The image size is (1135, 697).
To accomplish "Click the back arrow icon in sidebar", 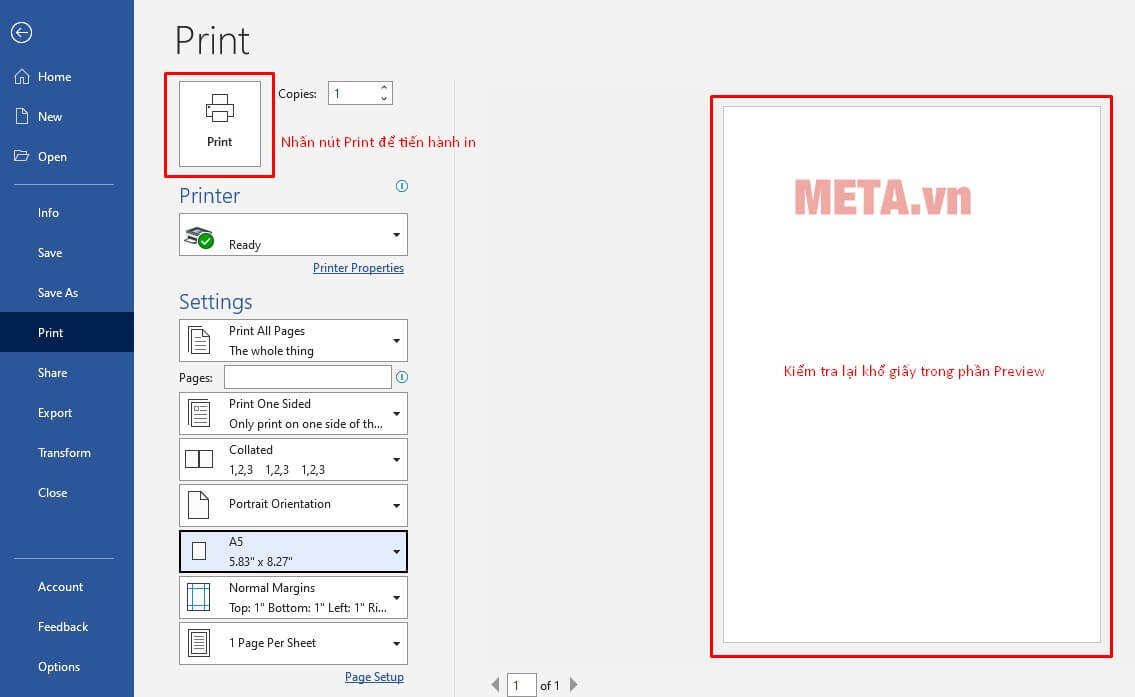I will click(x=22, y=33).
